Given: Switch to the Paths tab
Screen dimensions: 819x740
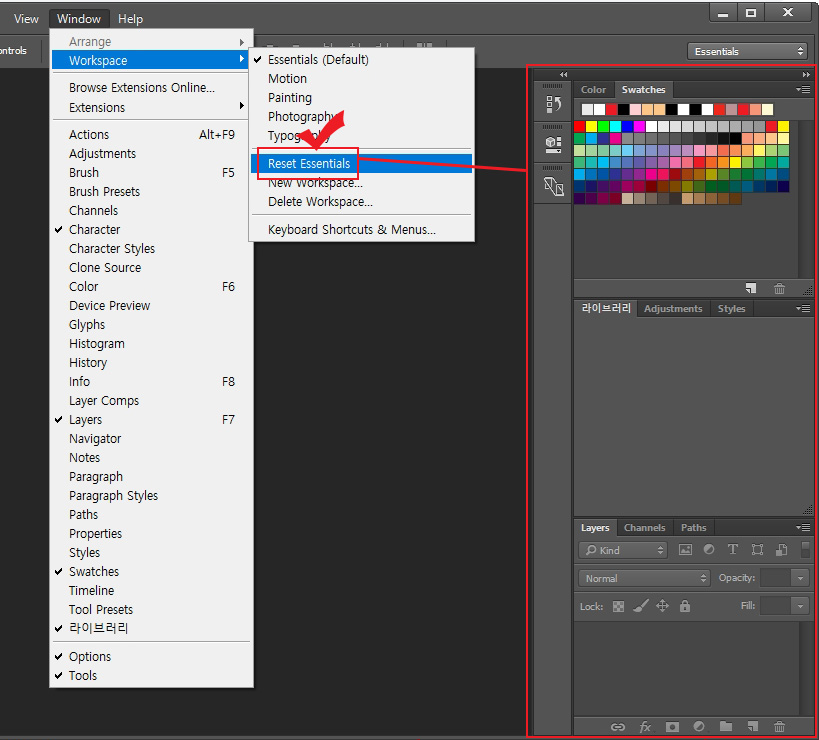Looking at the screenshot, I should 694,527.
